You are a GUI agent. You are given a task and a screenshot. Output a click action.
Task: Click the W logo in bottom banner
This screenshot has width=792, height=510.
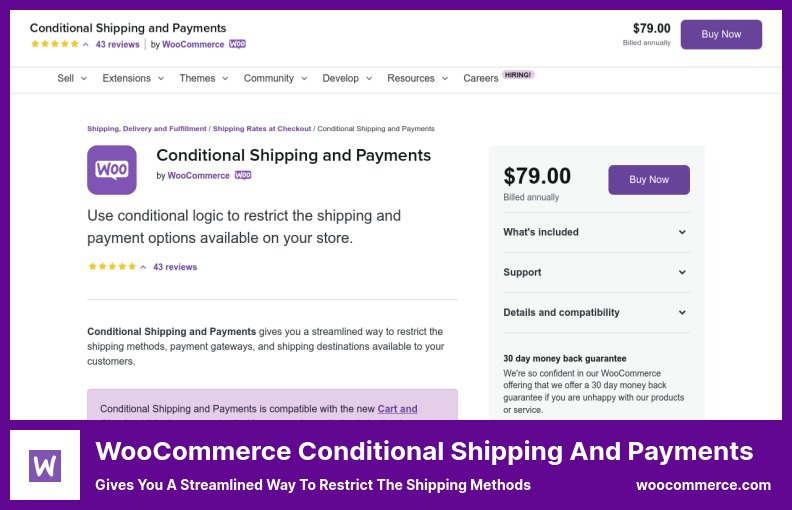coord(45,465)
